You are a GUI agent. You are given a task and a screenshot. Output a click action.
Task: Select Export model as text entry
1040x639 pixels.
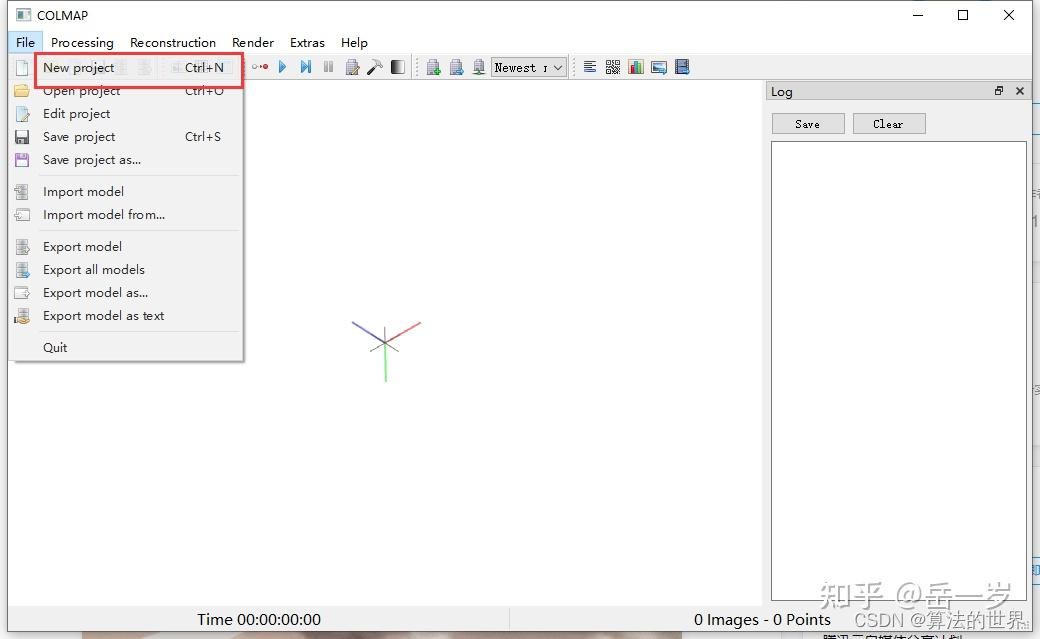(126, 316)
